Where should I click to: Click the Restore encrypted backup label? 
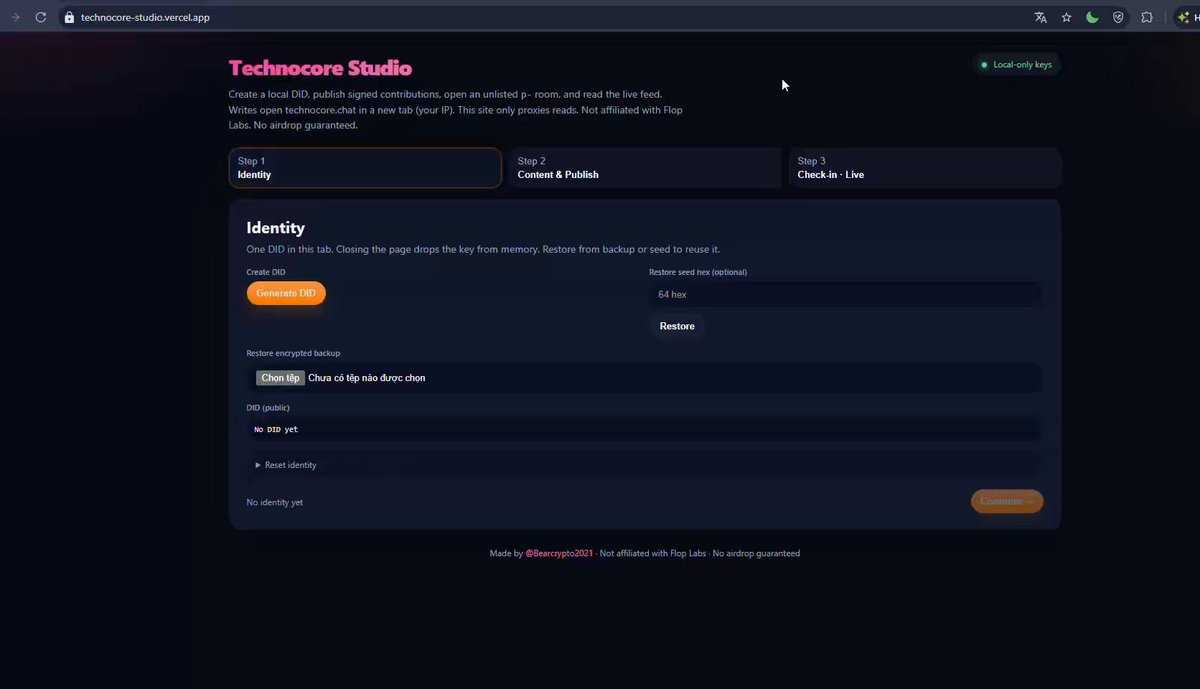coord(293,353)
